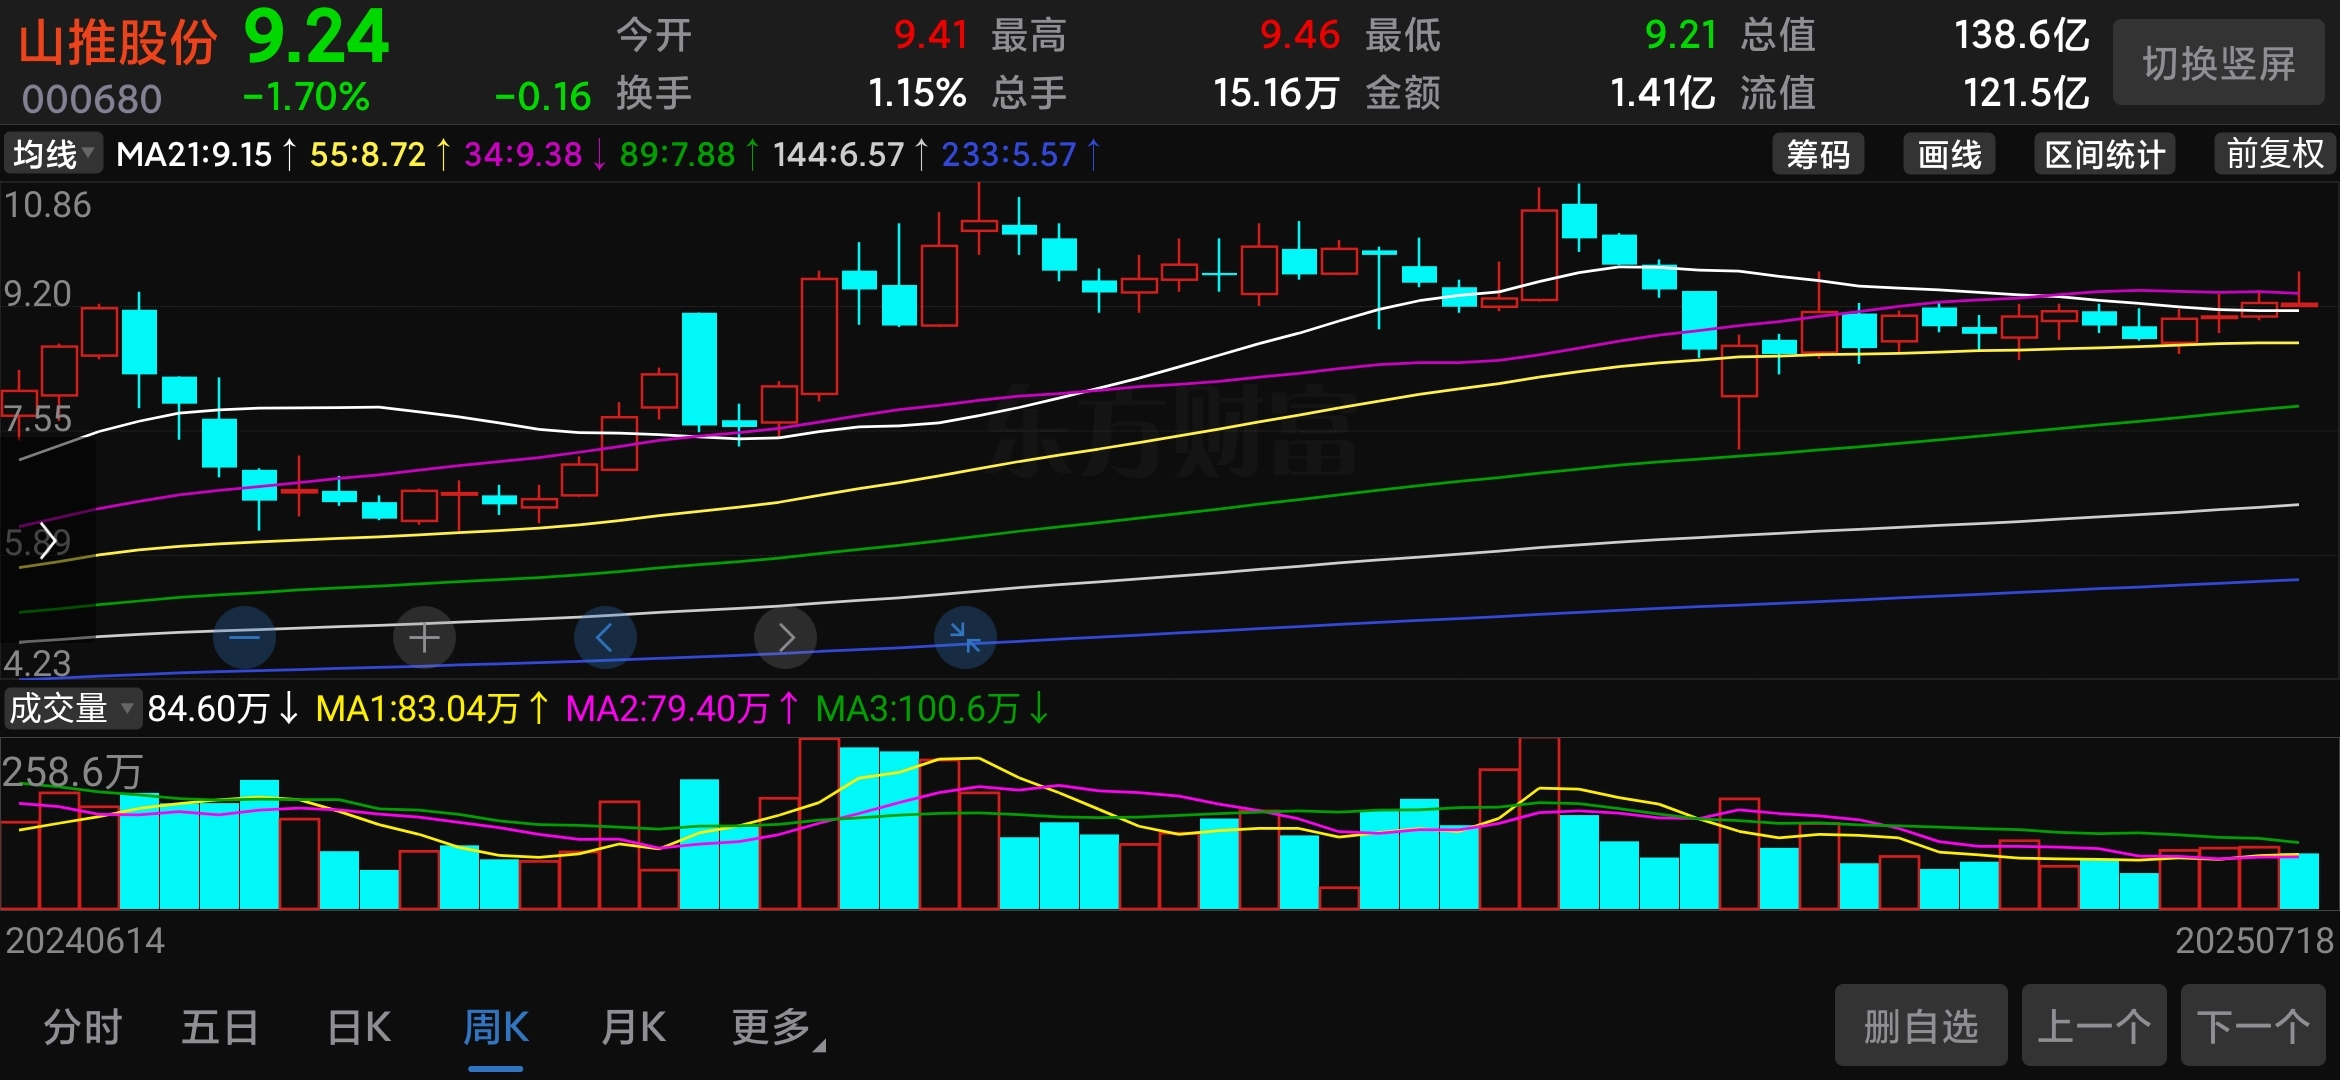Open the 更多 period menu
2340x1080 pixels.
pyautogui.click(x=777, y=1027)
